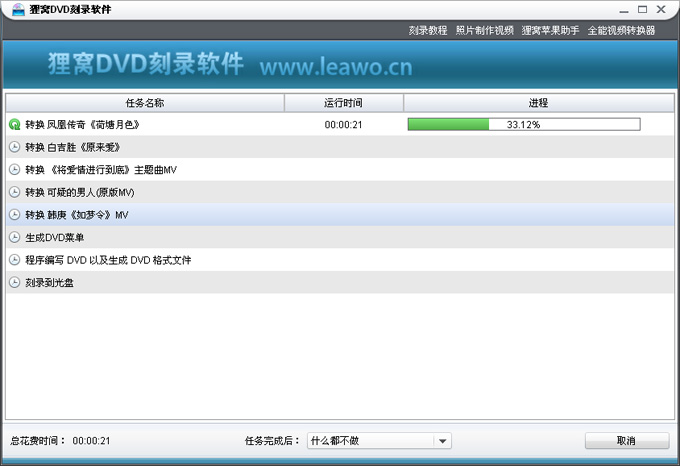Open the 狸窝苹果助手 link

click(550, 30)
